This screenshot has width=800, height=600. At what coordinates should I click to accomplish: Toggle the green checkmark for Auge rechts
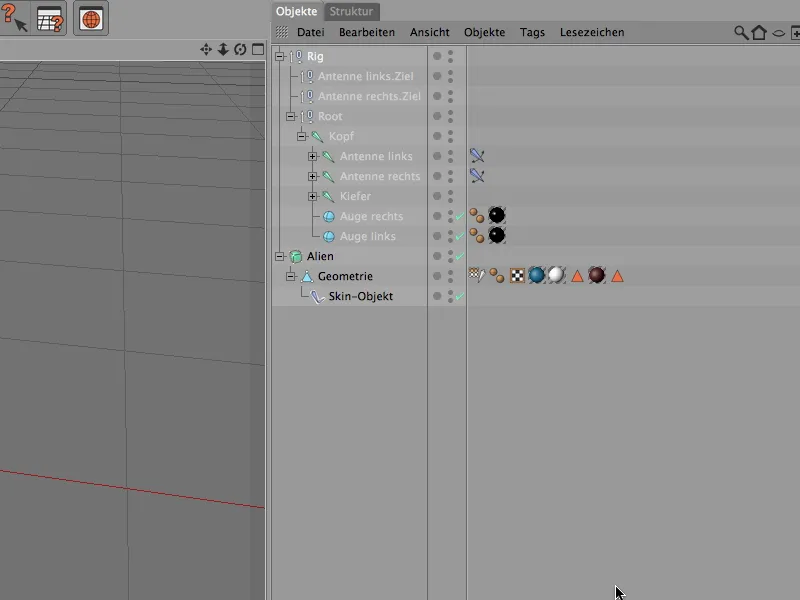click(x=460, y=216)
